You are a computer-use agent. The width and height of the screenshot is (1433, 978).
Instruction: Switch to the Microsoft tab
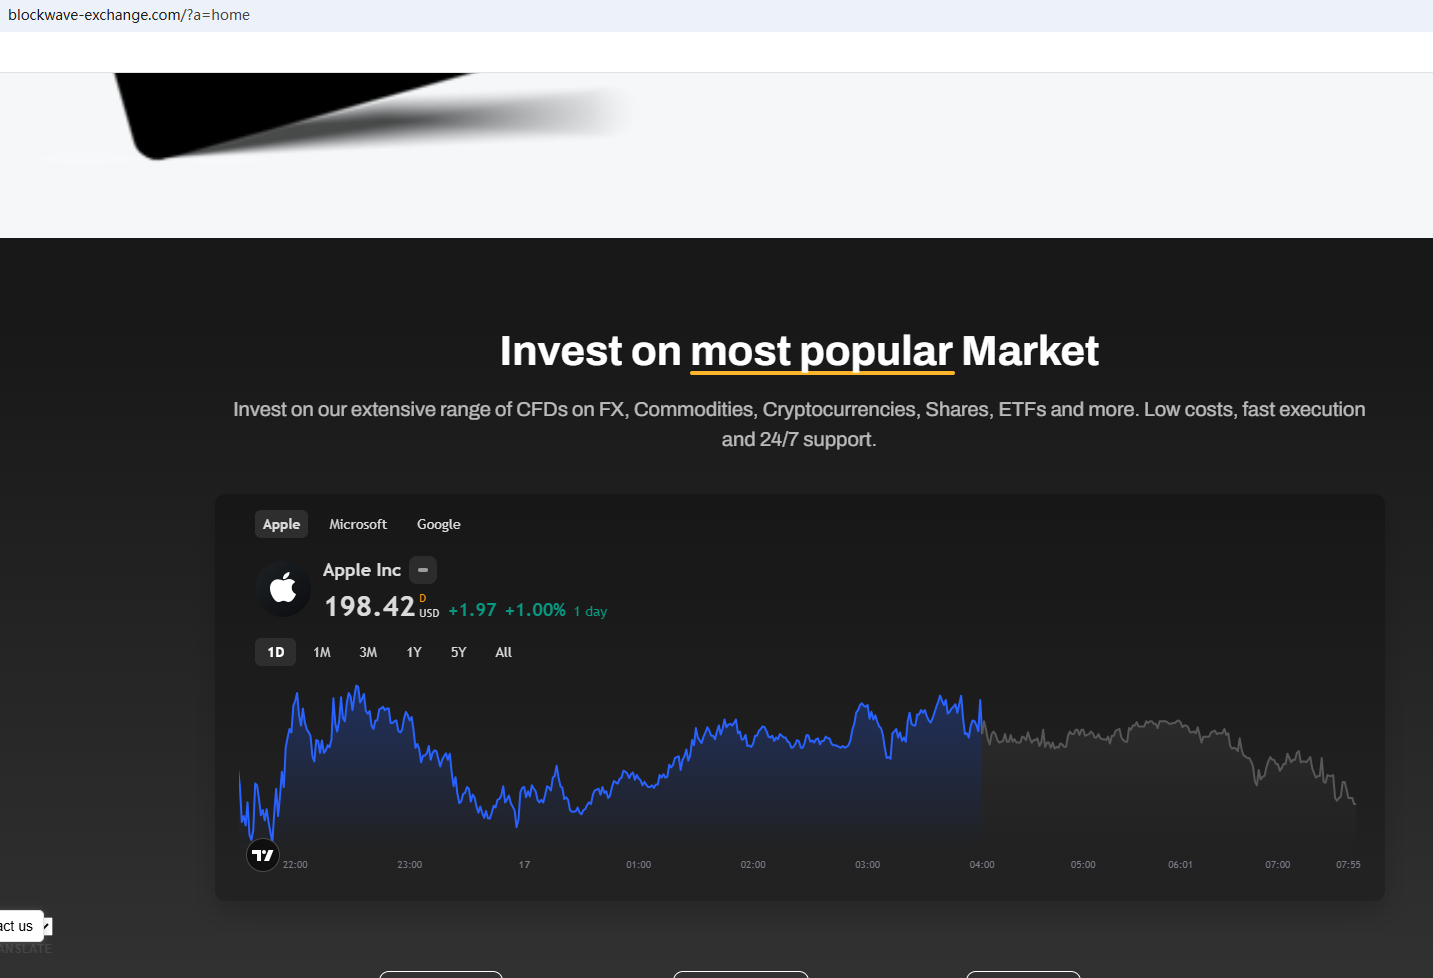pos(358,523)
